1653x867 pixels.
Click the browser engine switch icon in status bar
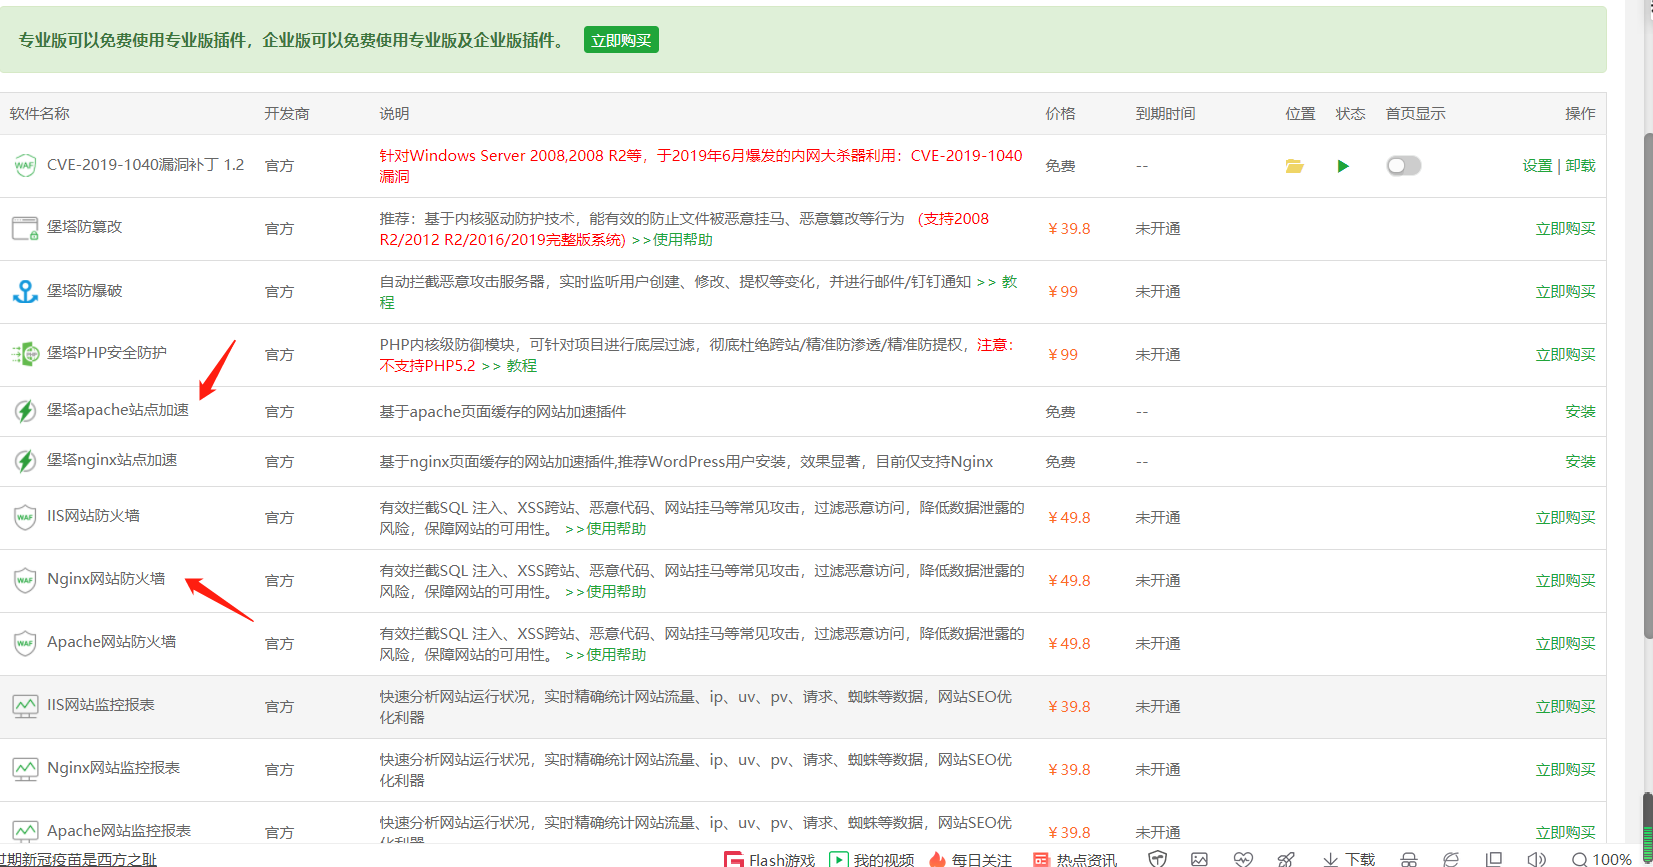(1451, 859)
